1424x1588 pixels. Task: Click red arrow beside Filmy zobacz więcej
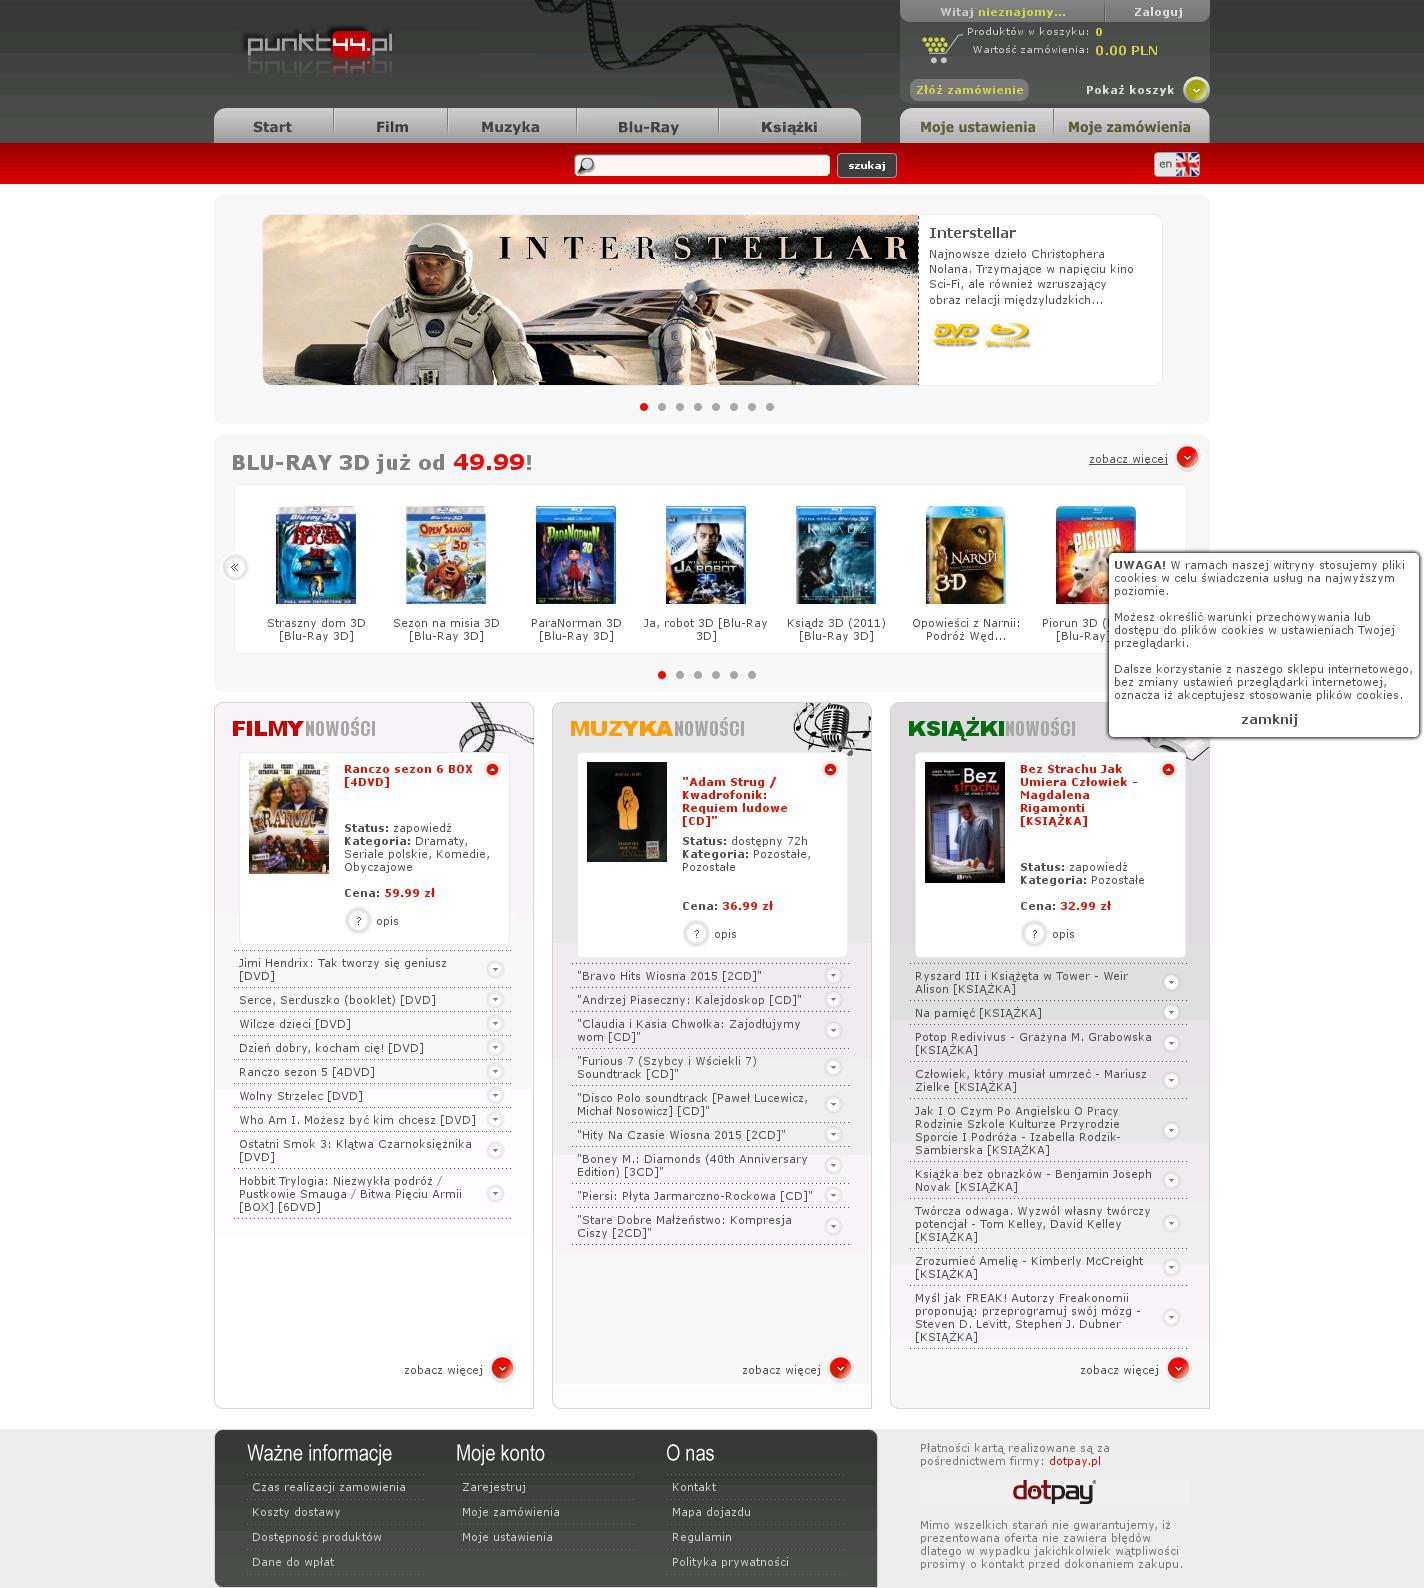click(x=502, y=1368)
